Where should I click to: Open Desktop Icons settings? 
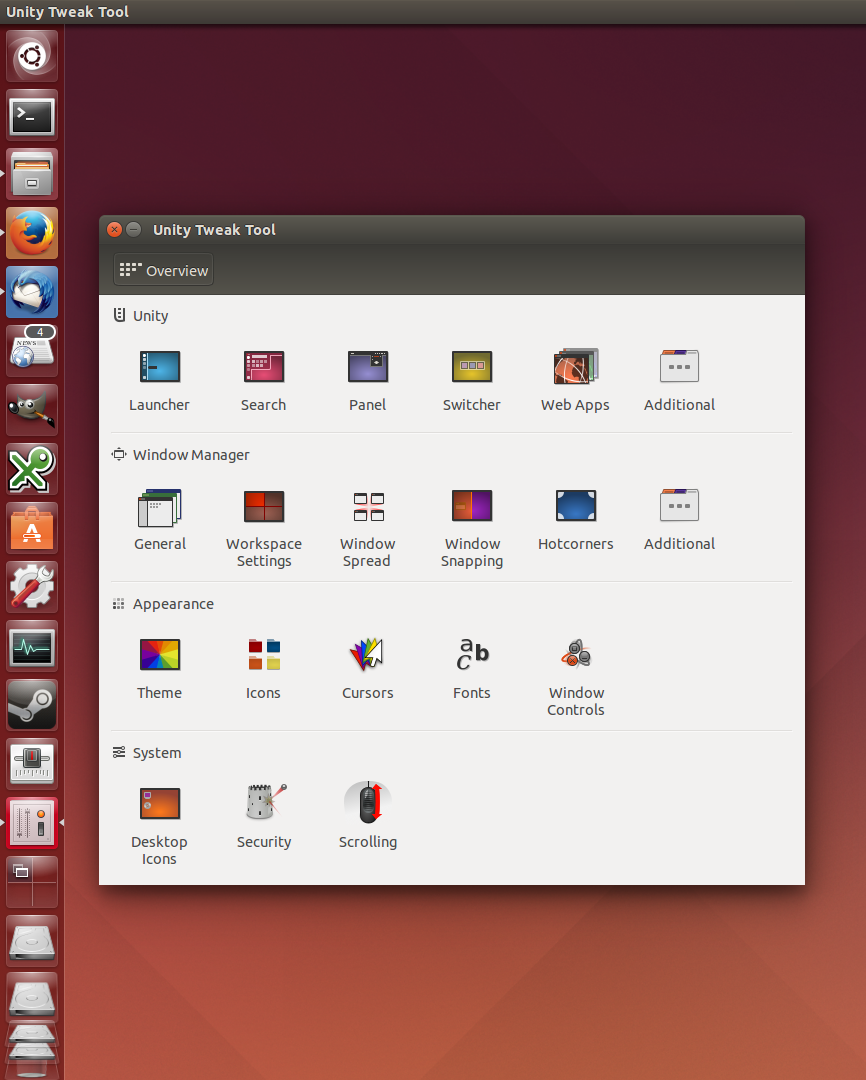pyautogui.click(x=160, y=804)
